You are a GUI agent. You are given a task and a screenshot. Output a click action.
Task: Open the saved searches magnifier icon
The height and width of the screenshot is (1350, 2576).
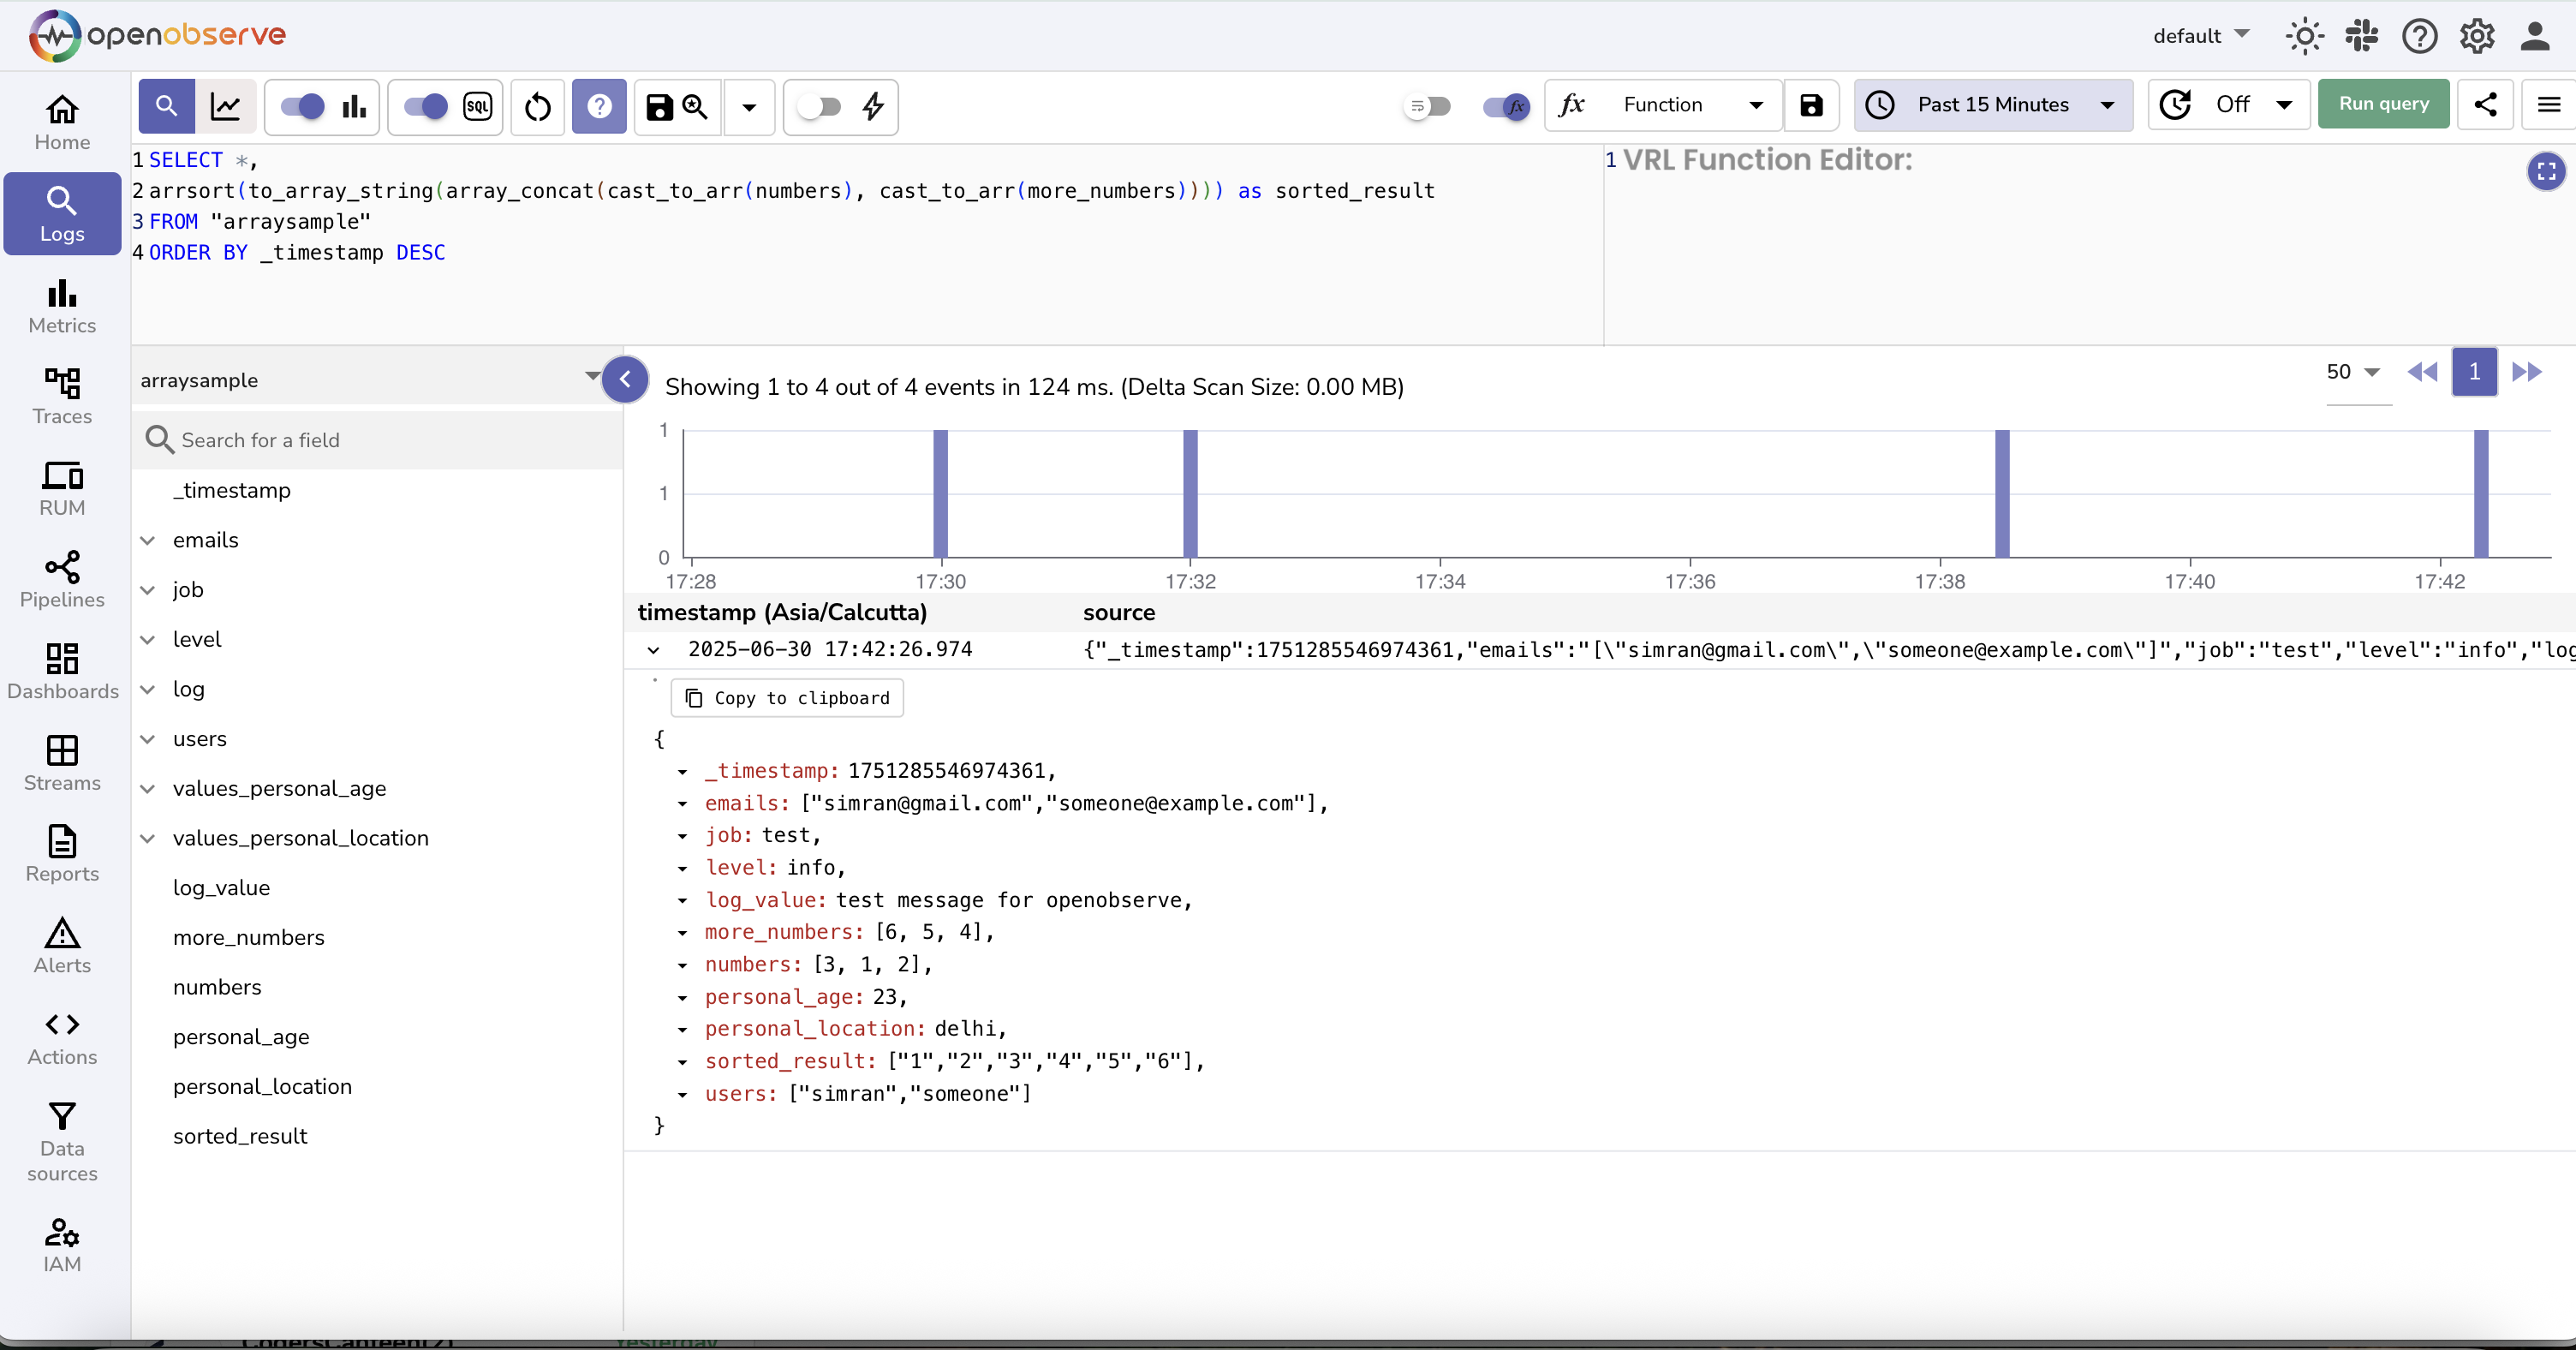[695, 107]
